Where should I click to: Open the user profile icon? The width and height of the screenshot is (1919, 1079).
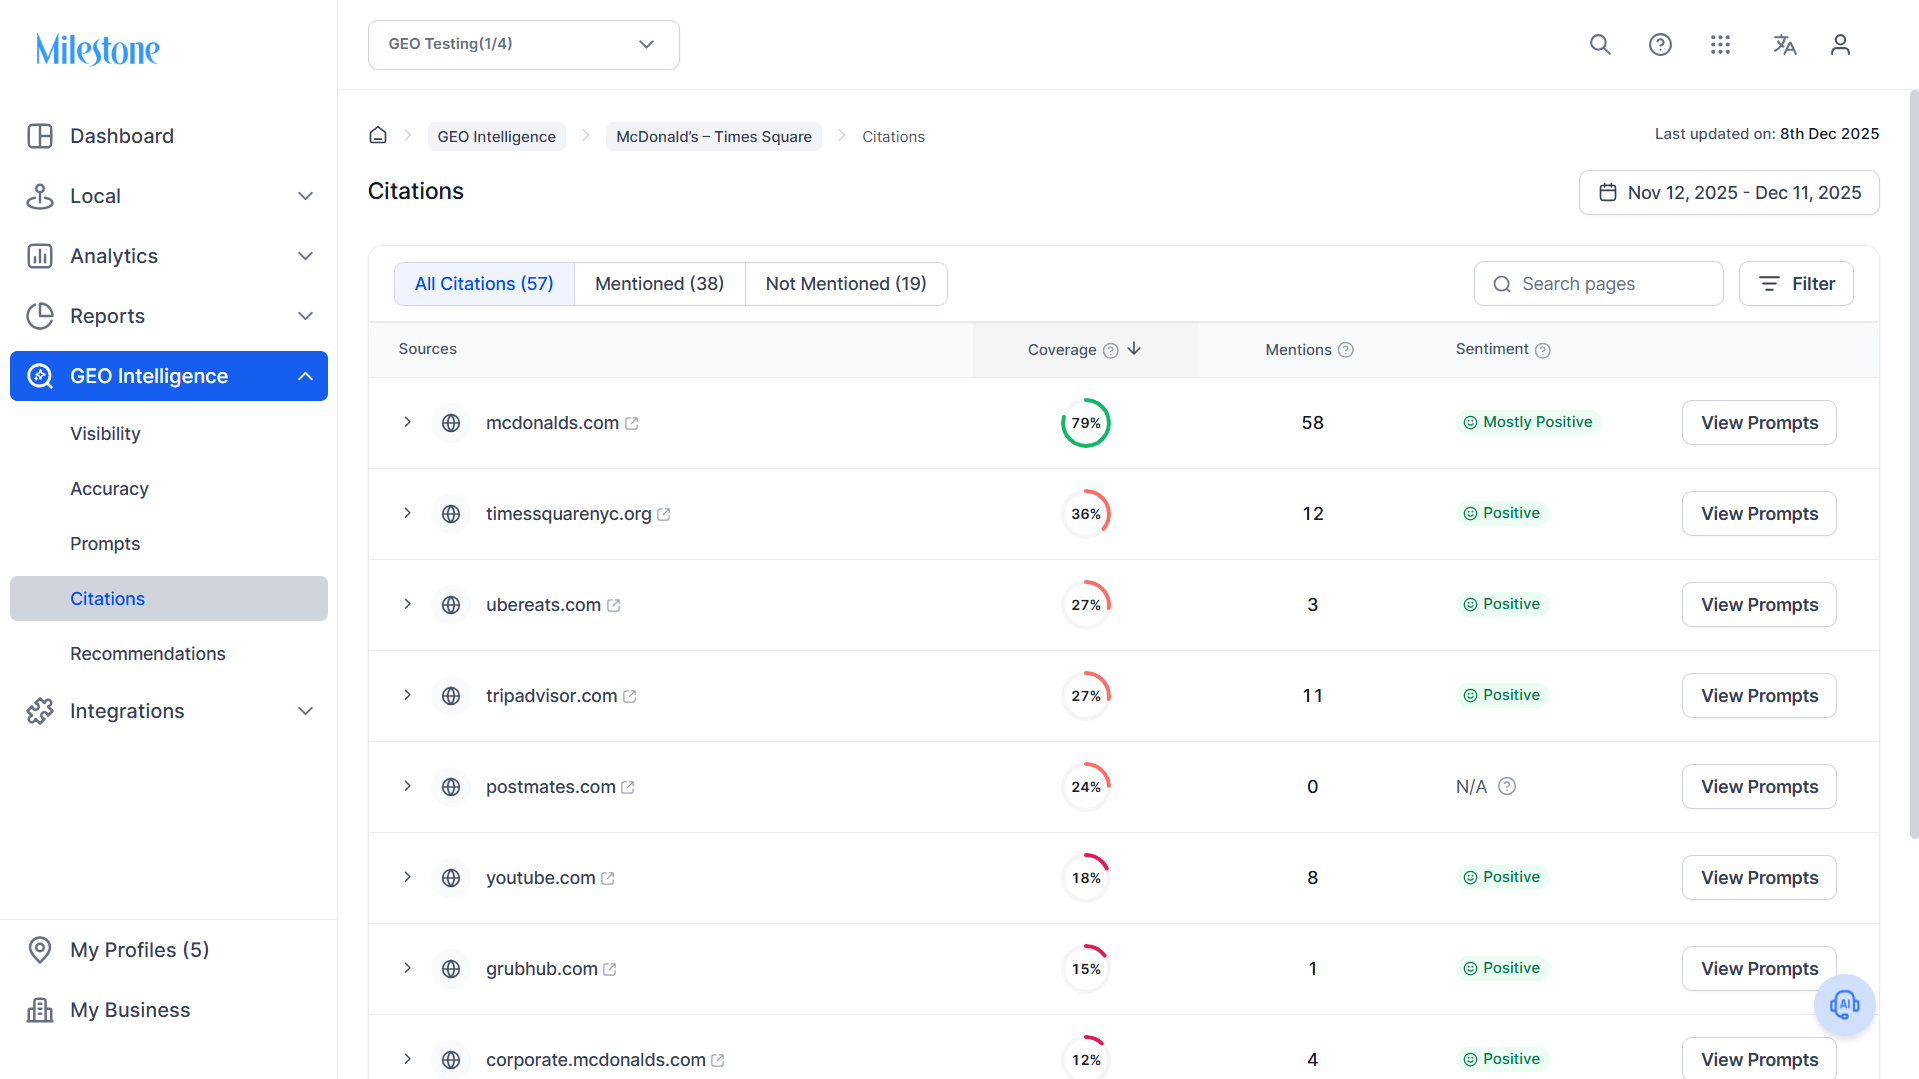tap(1840, 45)
